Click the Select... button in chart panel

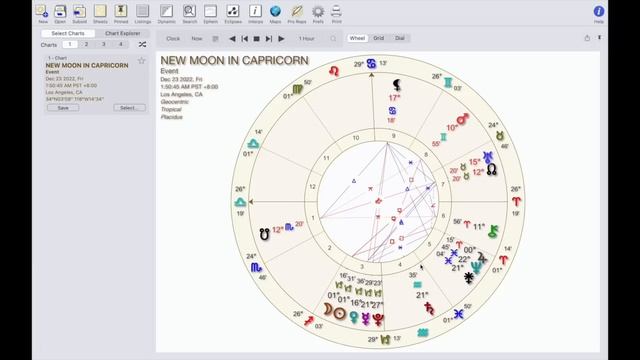(129, 108)
